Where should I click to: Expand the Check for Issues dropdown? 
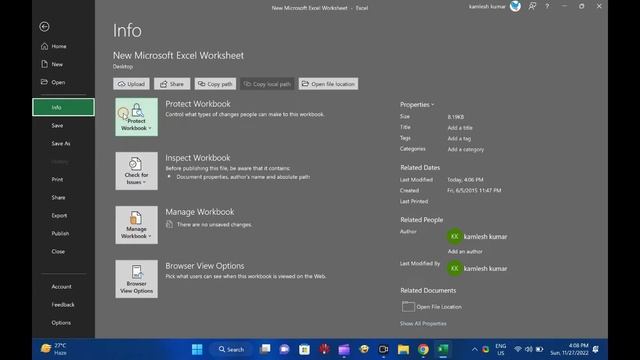click(136, 171)
